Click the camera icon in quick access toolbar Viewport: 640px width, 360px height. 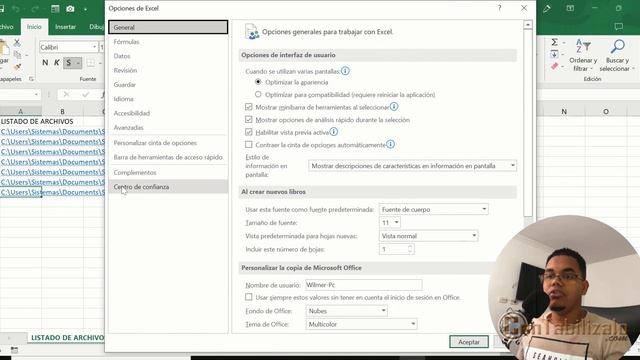tap(70, 9)
